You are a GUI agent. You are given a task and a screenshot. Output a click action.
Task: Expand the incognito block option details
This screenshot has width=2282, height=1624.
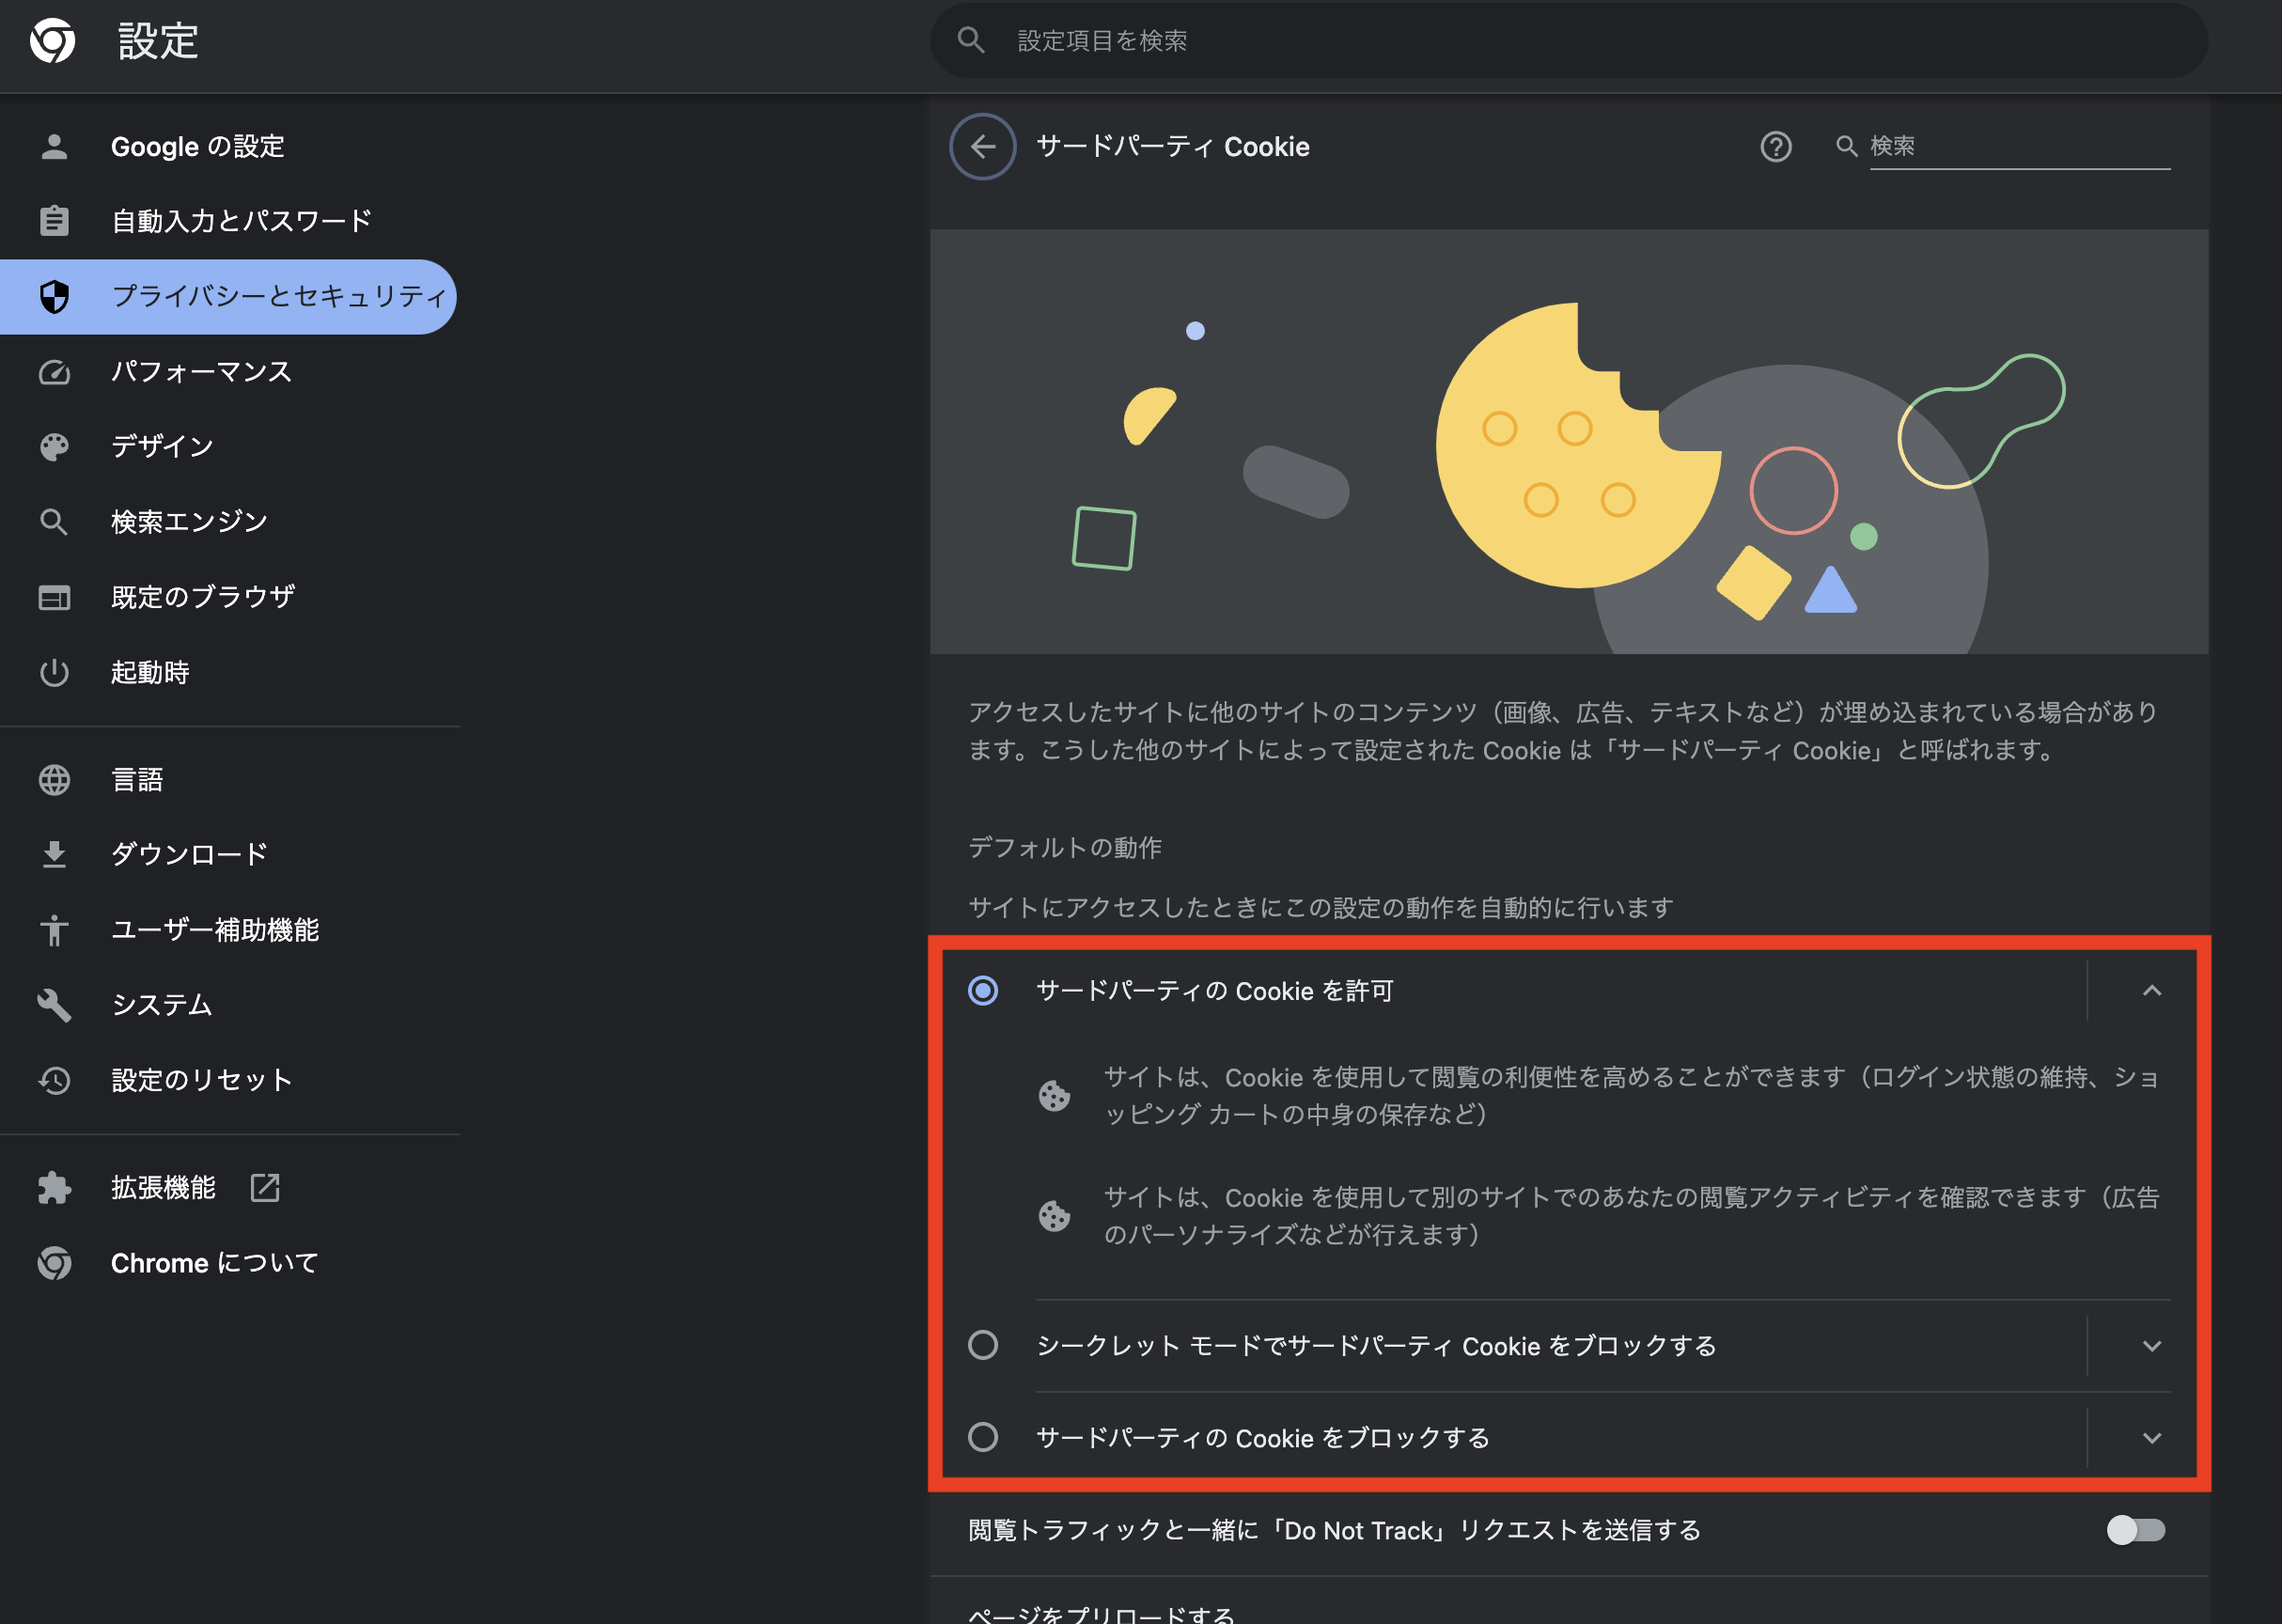(x=2152, y=1345)
